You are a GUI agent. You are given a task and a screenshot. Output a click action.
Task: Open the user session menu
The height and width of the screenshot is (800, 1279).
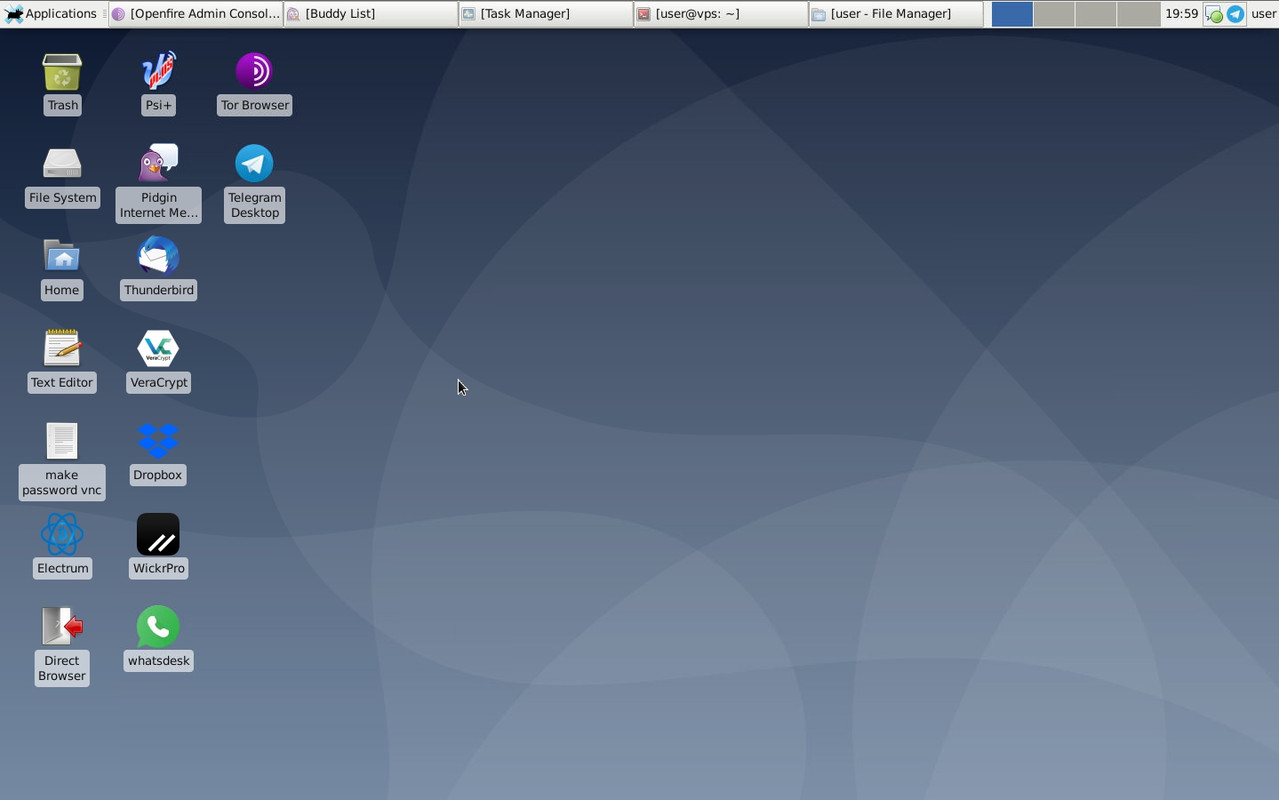click(1263, 14)
